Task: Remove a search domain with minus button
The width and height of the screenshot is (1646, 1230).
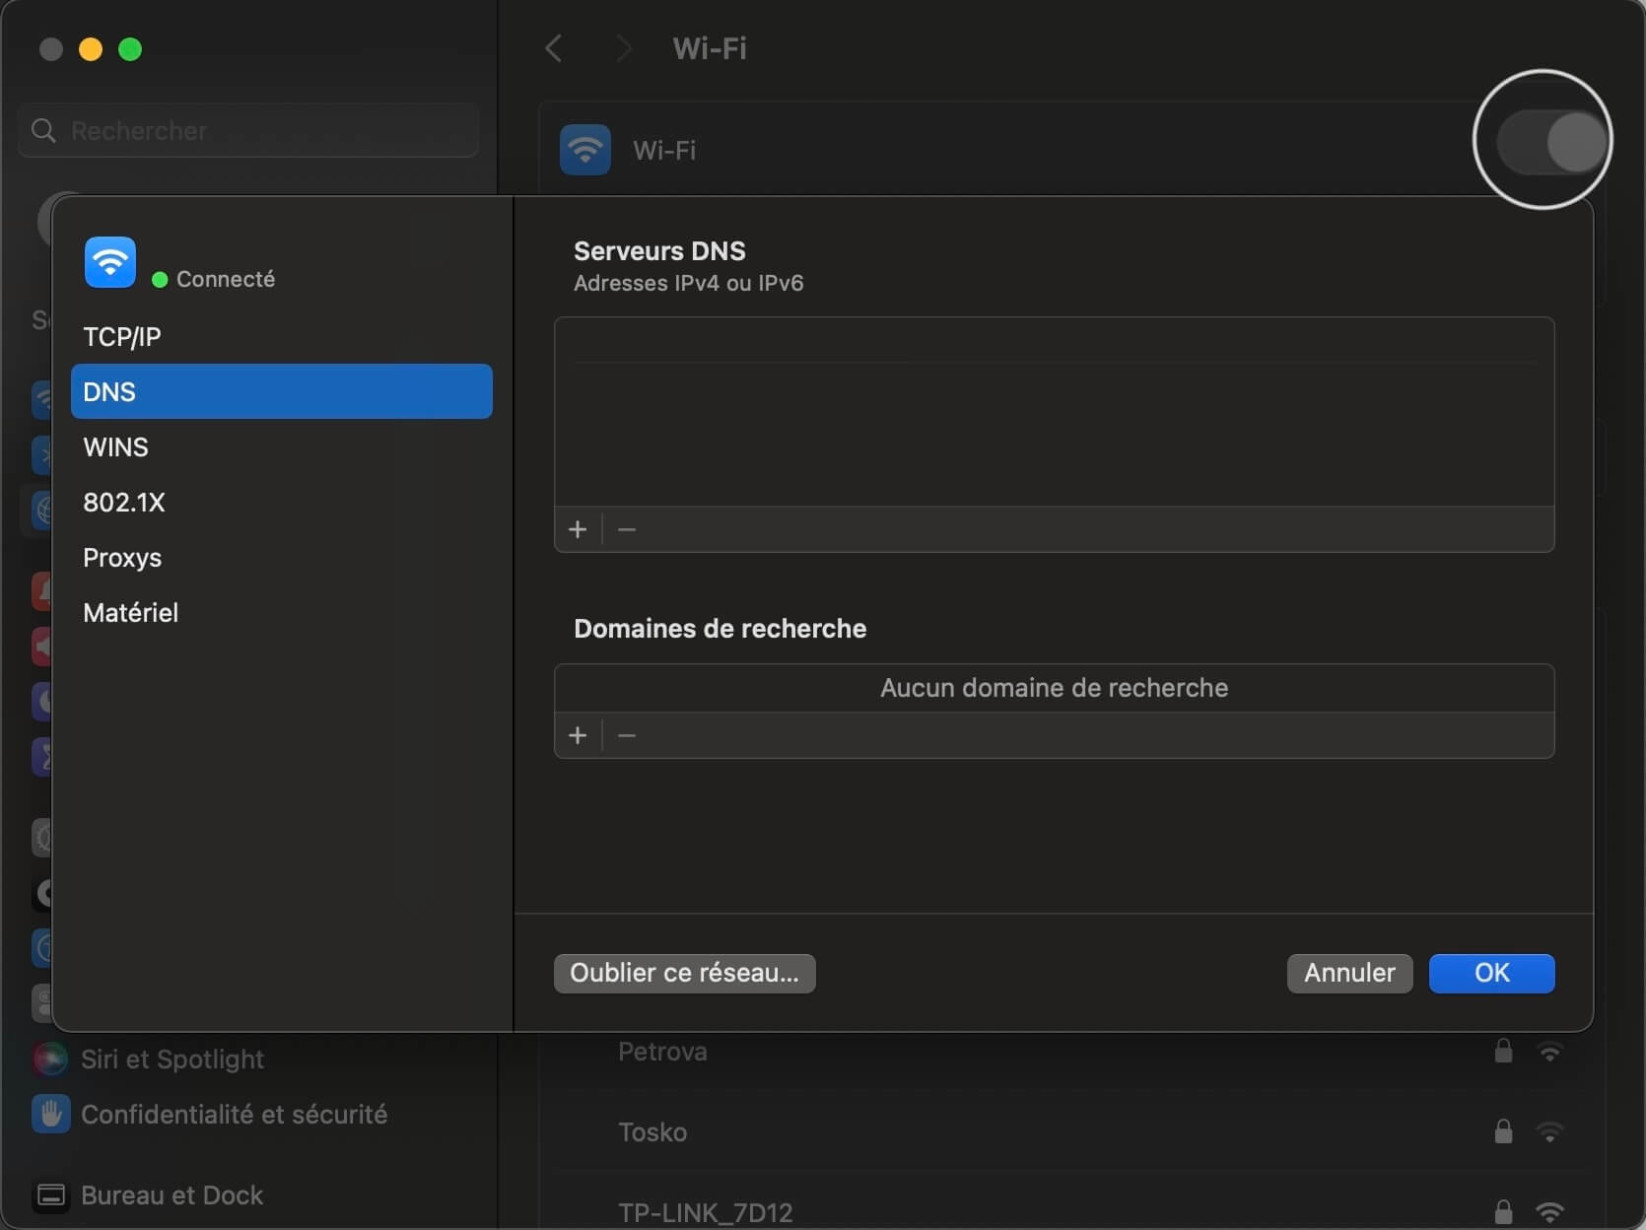Action: click(627, 735)
